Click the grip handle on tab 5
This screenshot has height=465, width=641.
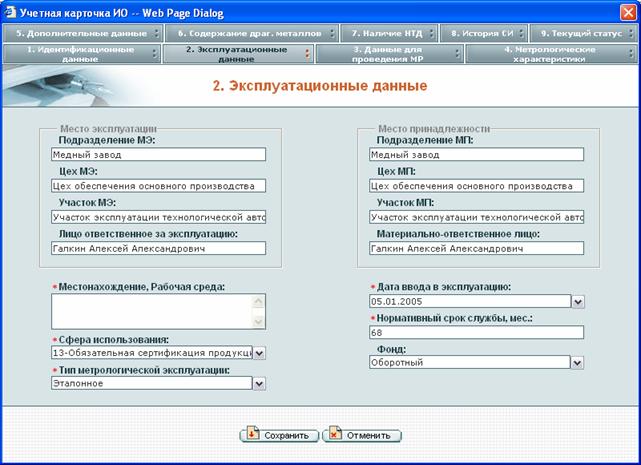click(x=157, y=33)
